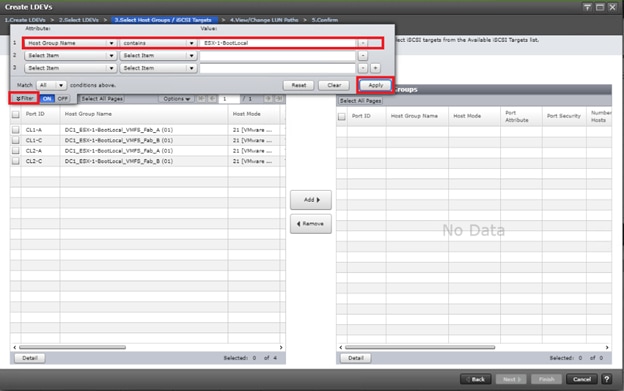The width and height of the screenshot is (624, 391).
Task: Go to wizard step 2.Select LDEVs
Action: [x=79, y=20]
